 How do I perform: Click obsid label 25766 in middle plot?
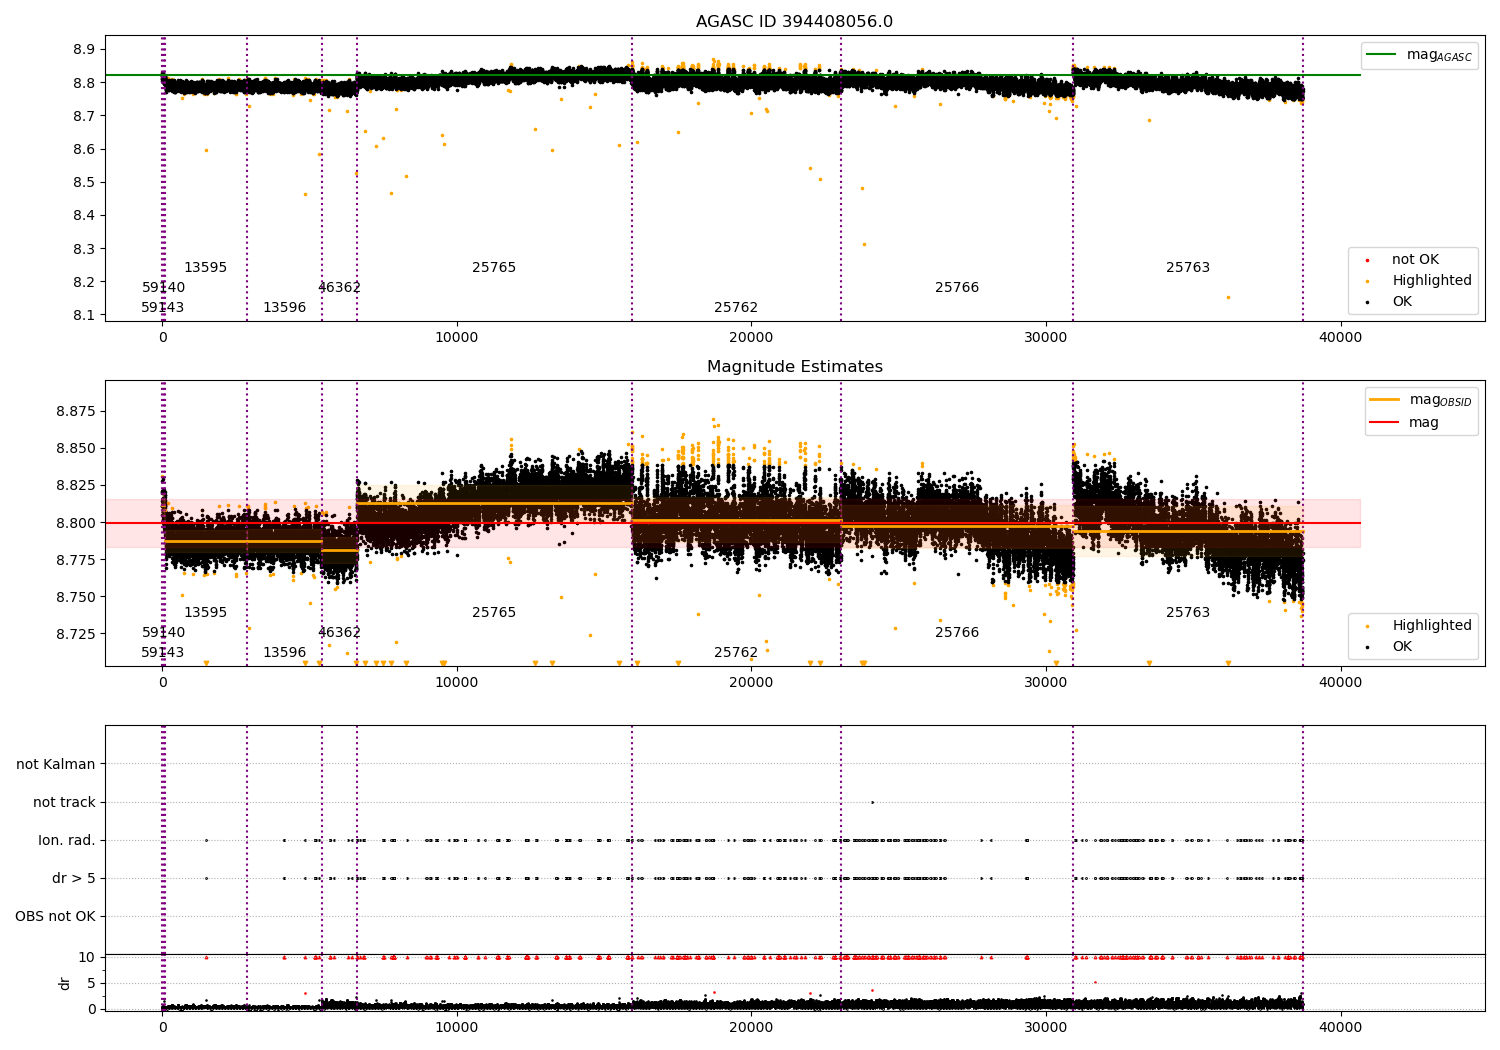point(957,633)
